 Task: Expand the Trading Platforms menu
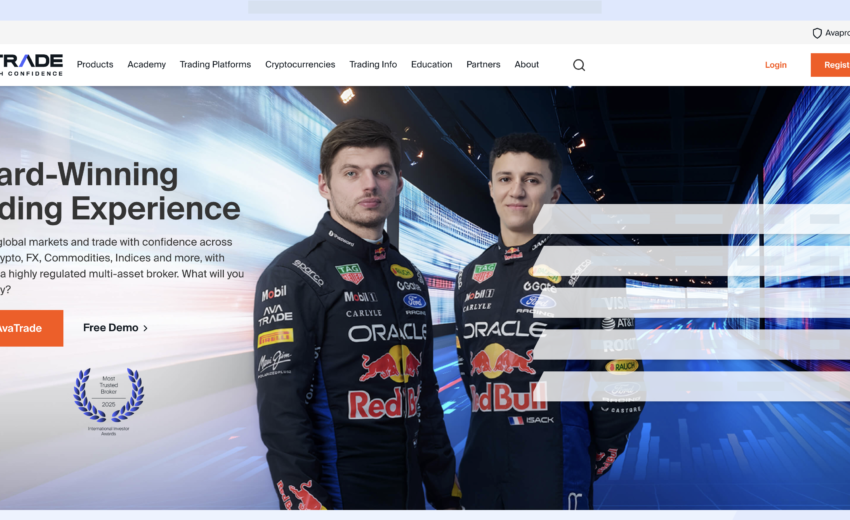(215, 65)
